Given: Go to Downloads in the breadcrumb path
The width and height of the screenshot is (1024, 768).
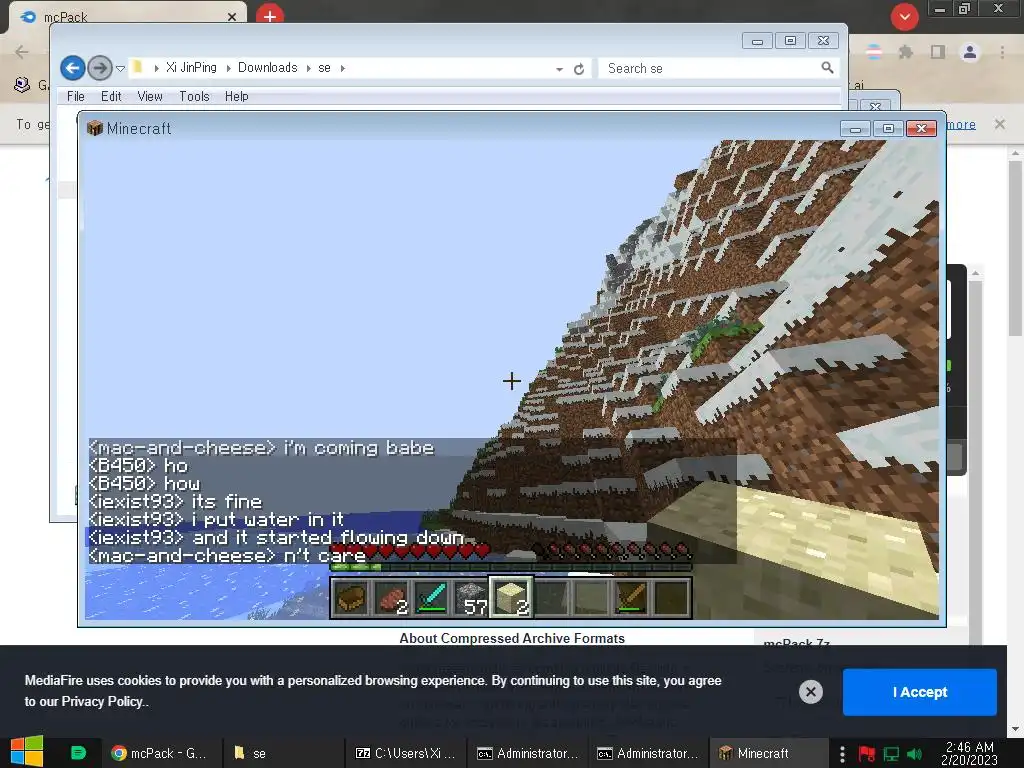Looking at the screenshot, I should click(267, 68).
